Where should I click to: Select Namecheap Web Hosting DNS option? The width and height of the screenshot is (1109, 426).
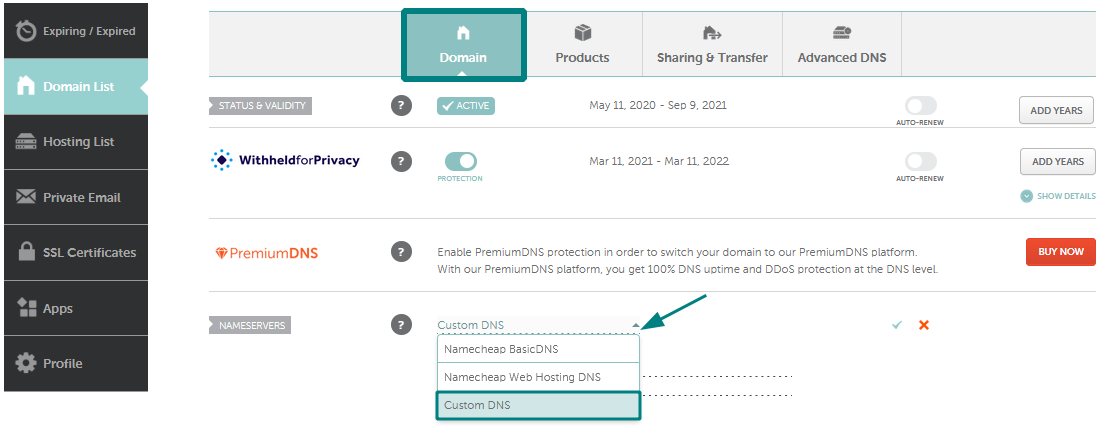(538, 377)
